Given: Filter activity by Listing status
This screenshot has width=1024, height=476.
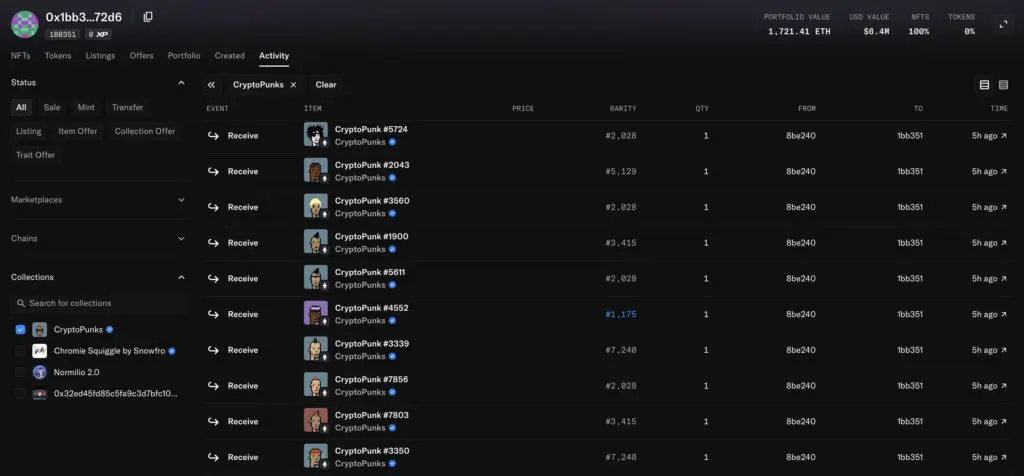Looking at the screenshot, I should pyautogui.click(x=29, y=131).
